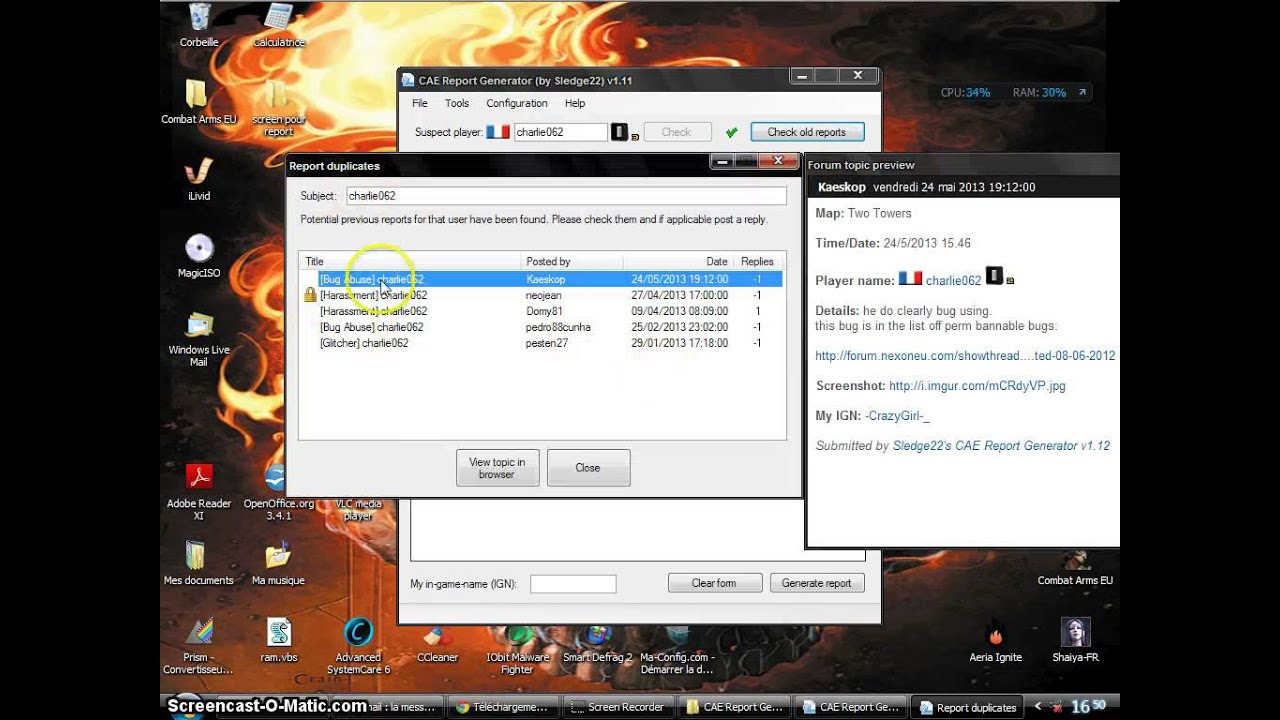This screenshot has width=1280, height=720.
Task: Select the Glitcher report by pesten27
Action: pos(541,343)
